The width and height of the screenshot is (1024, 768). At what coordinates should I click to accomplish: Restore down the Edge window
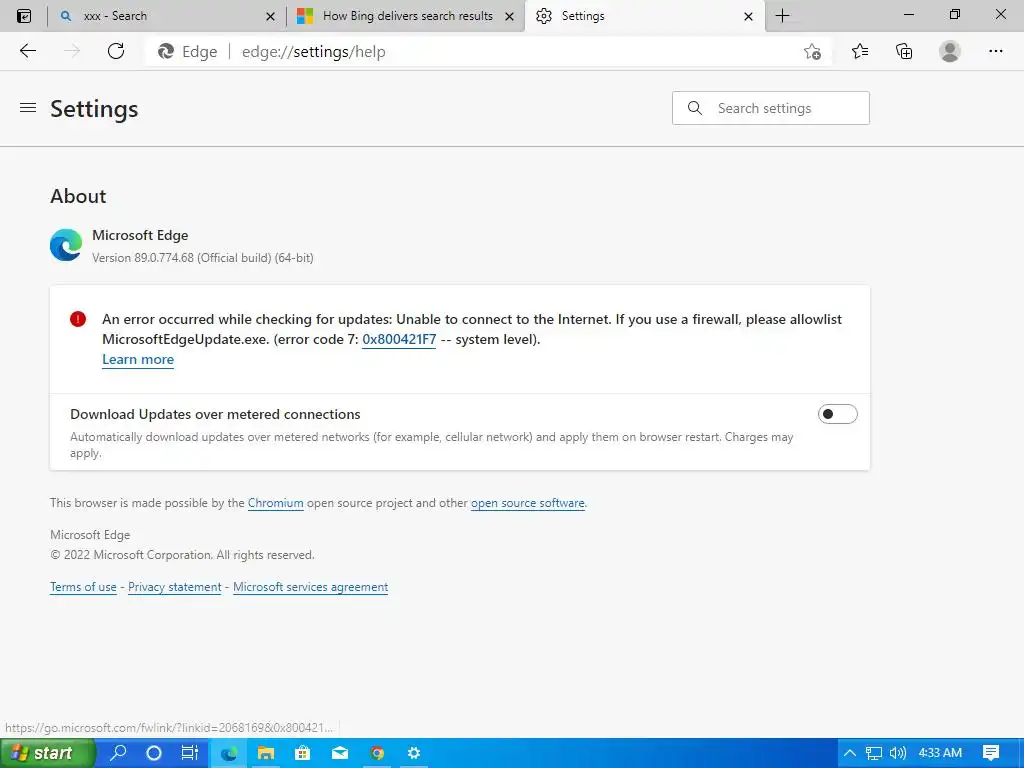tap(954, 14)
